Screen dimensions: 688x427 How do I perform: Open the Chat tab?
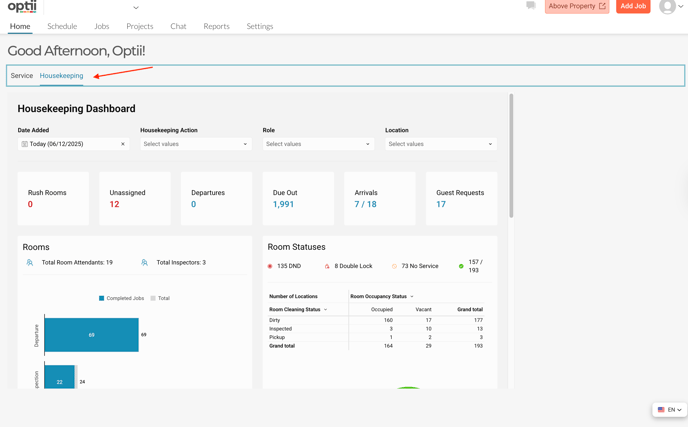point(179,26)
